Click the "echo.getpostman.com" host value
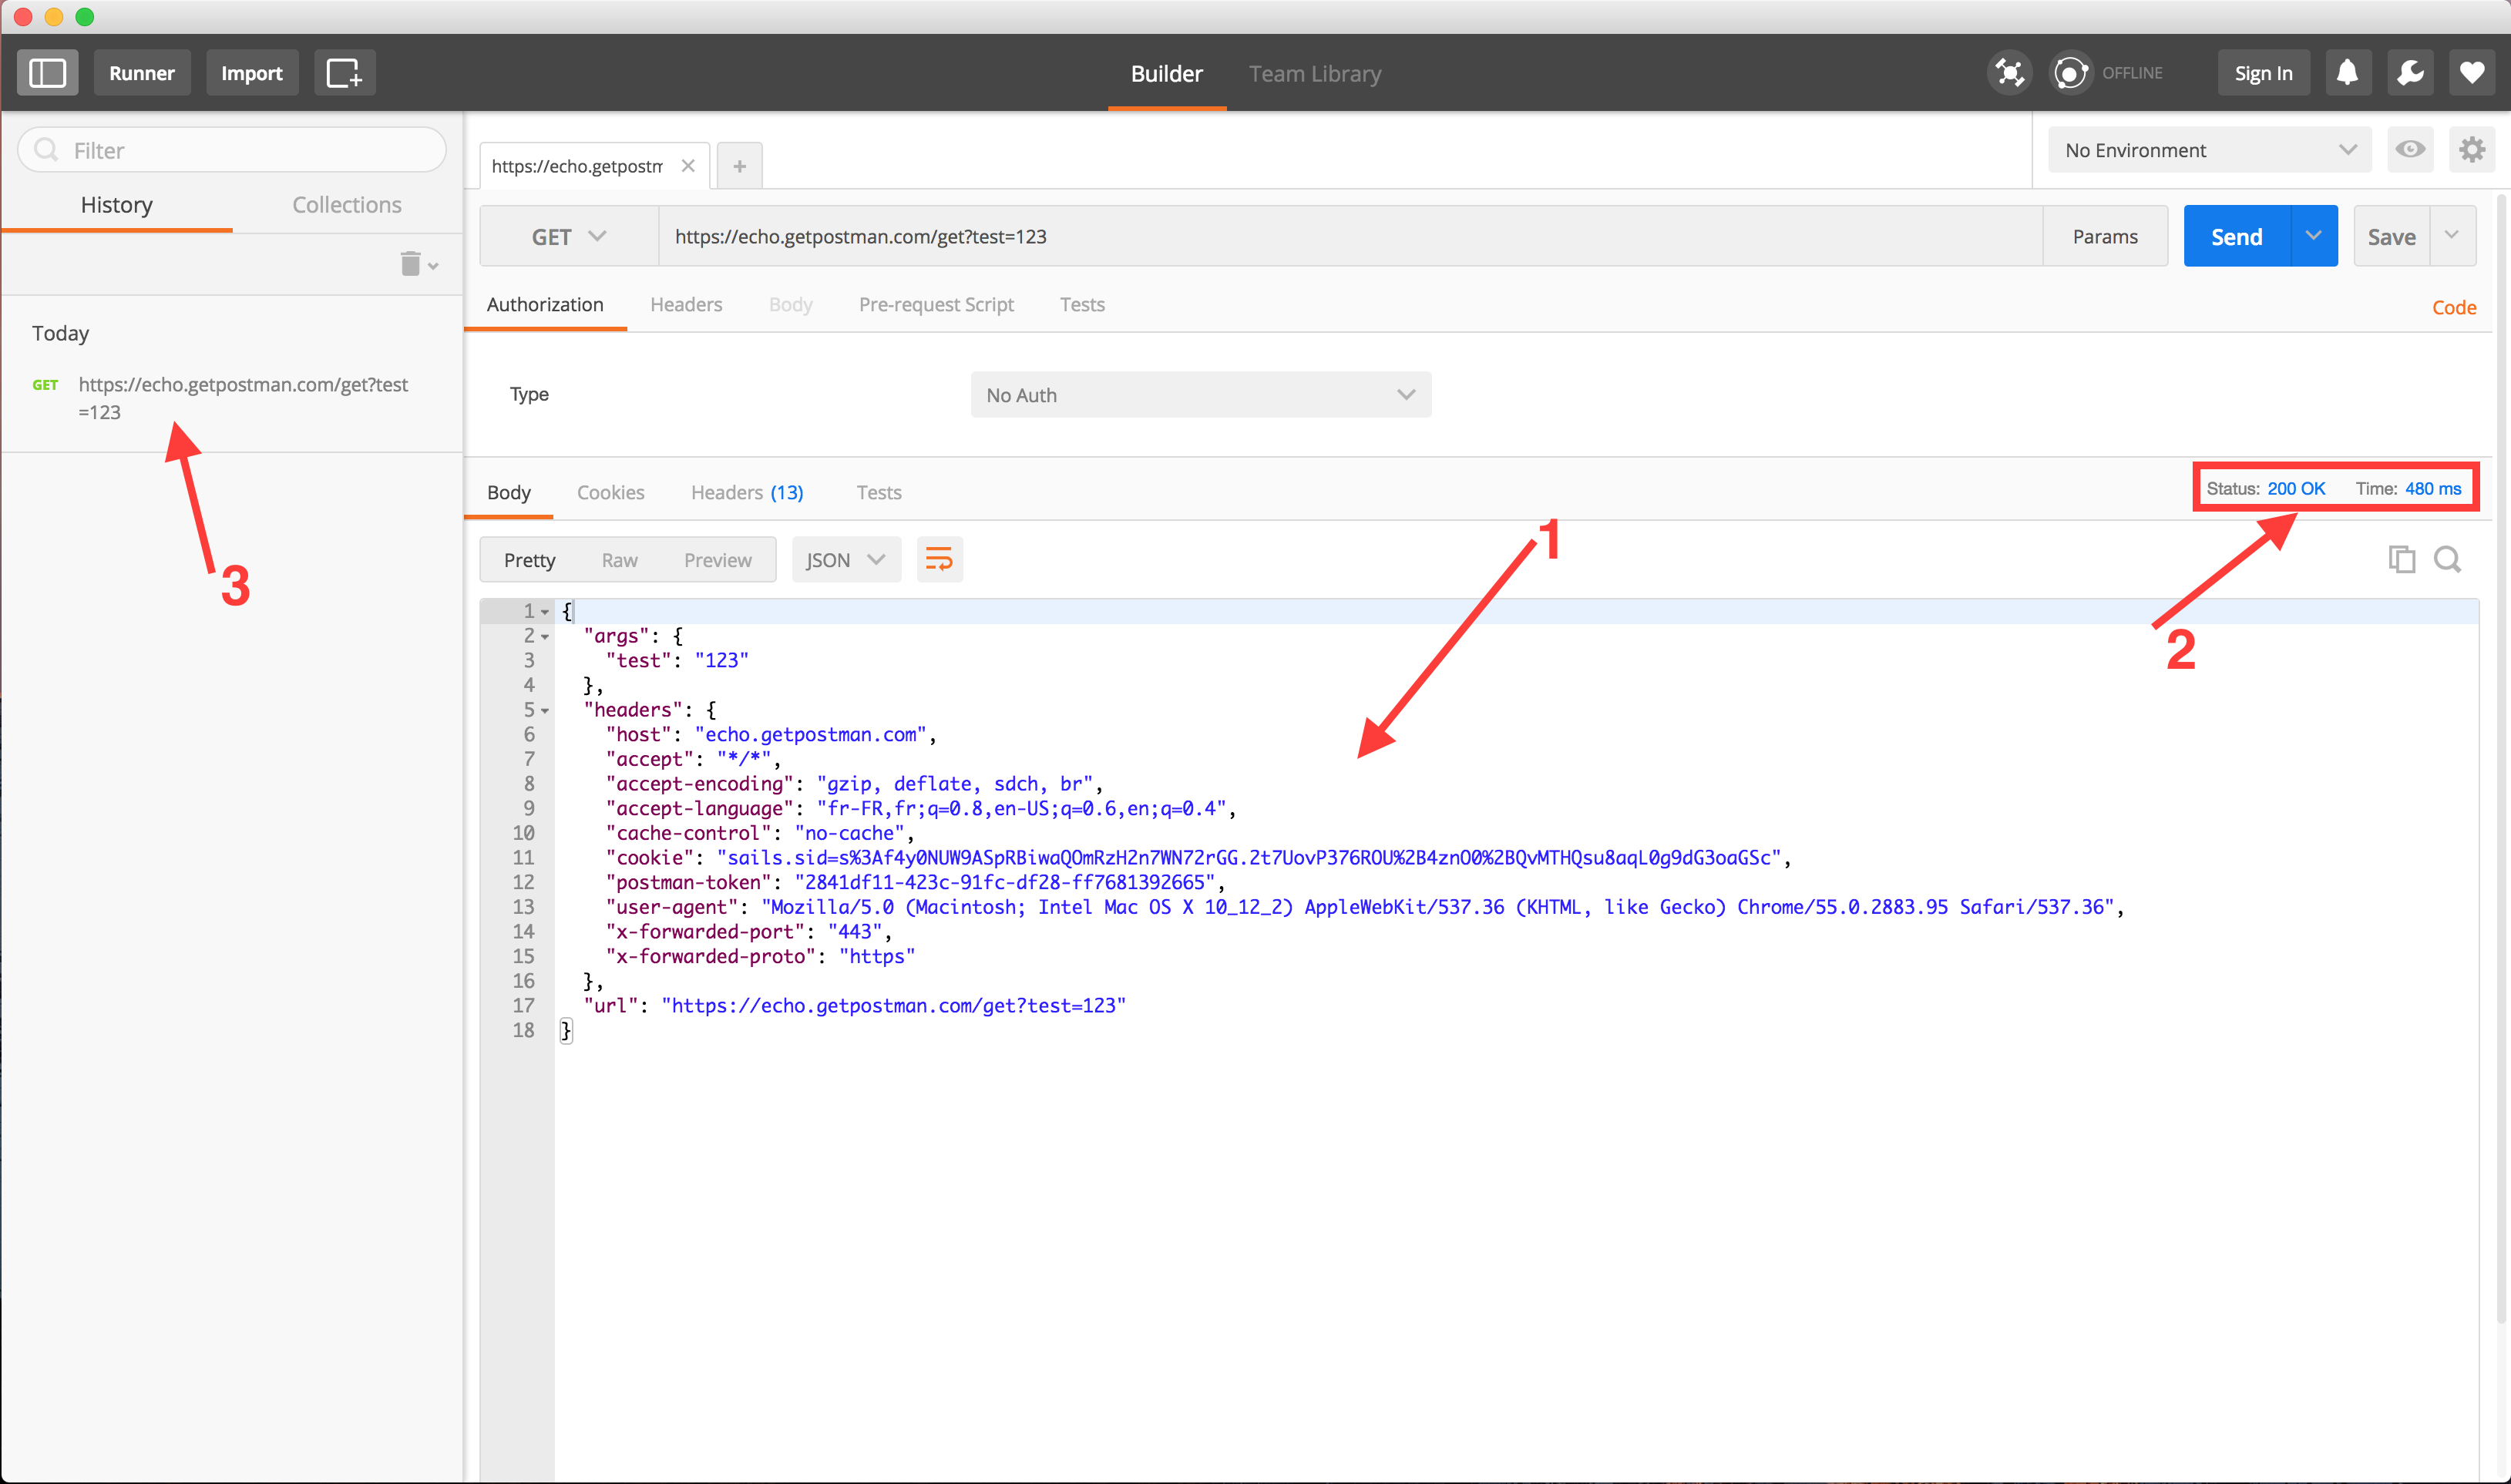 point(811,735)
